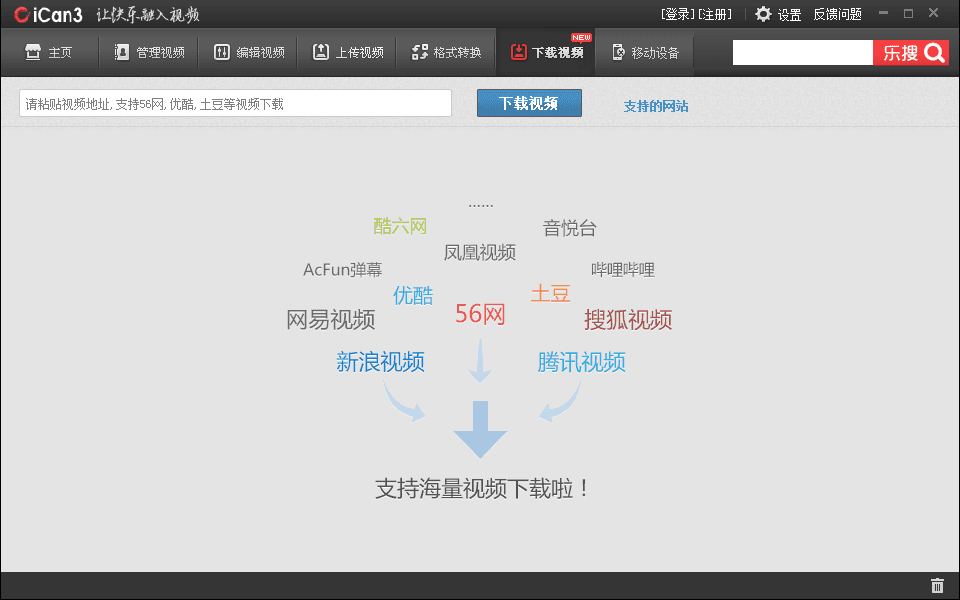Focus the 乐搜 search input box

pos(803,53)
